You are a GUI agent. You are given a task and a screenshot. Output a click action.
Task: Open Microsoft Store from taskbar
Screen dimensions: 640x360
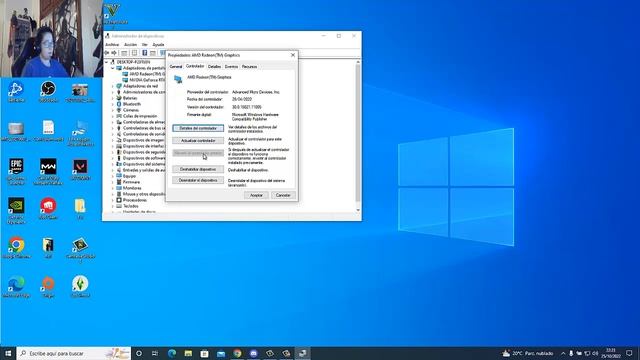(x=204, y=353)
